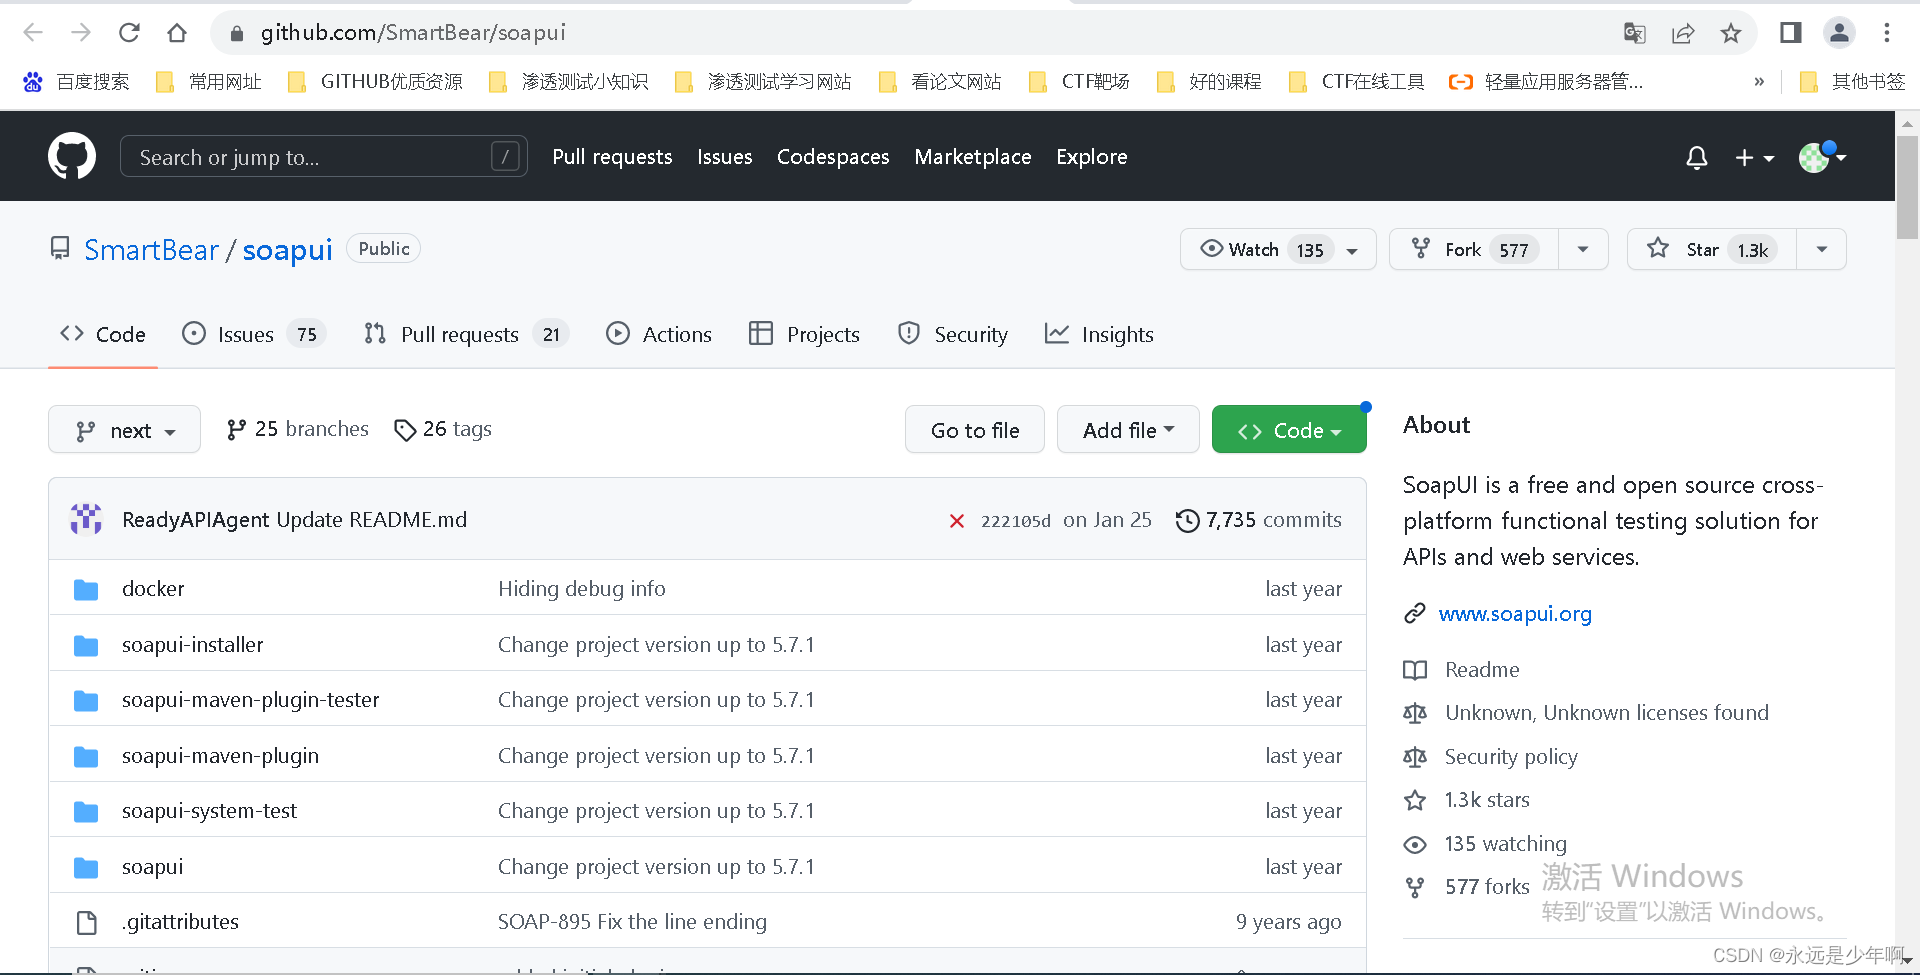Open Actions tab
Image resolution: width=1920 pixels, height=975 pixels.
[x=659, y=335]
